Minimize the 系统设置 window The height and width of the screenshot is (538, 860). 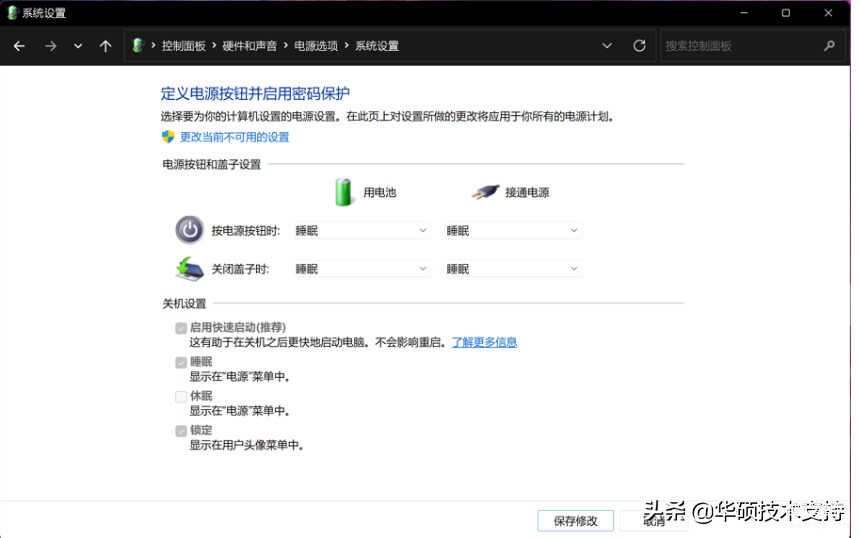click(744, 13)
